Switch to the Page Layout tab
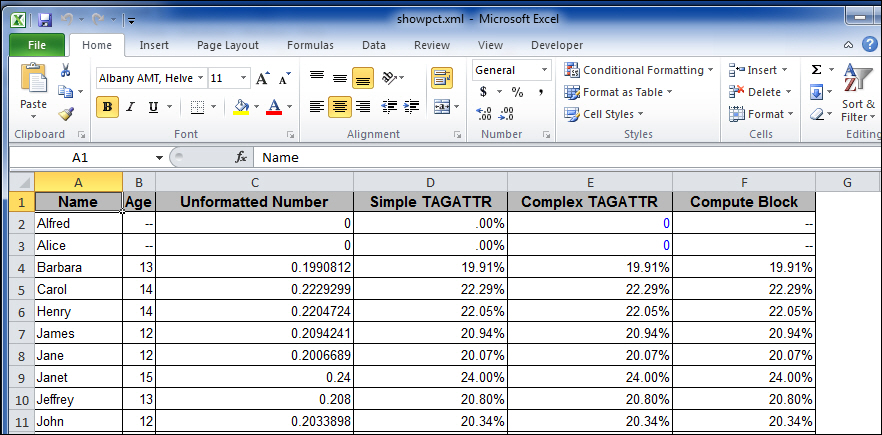This screenshot has width=882, height=435. tap(227, 45)
